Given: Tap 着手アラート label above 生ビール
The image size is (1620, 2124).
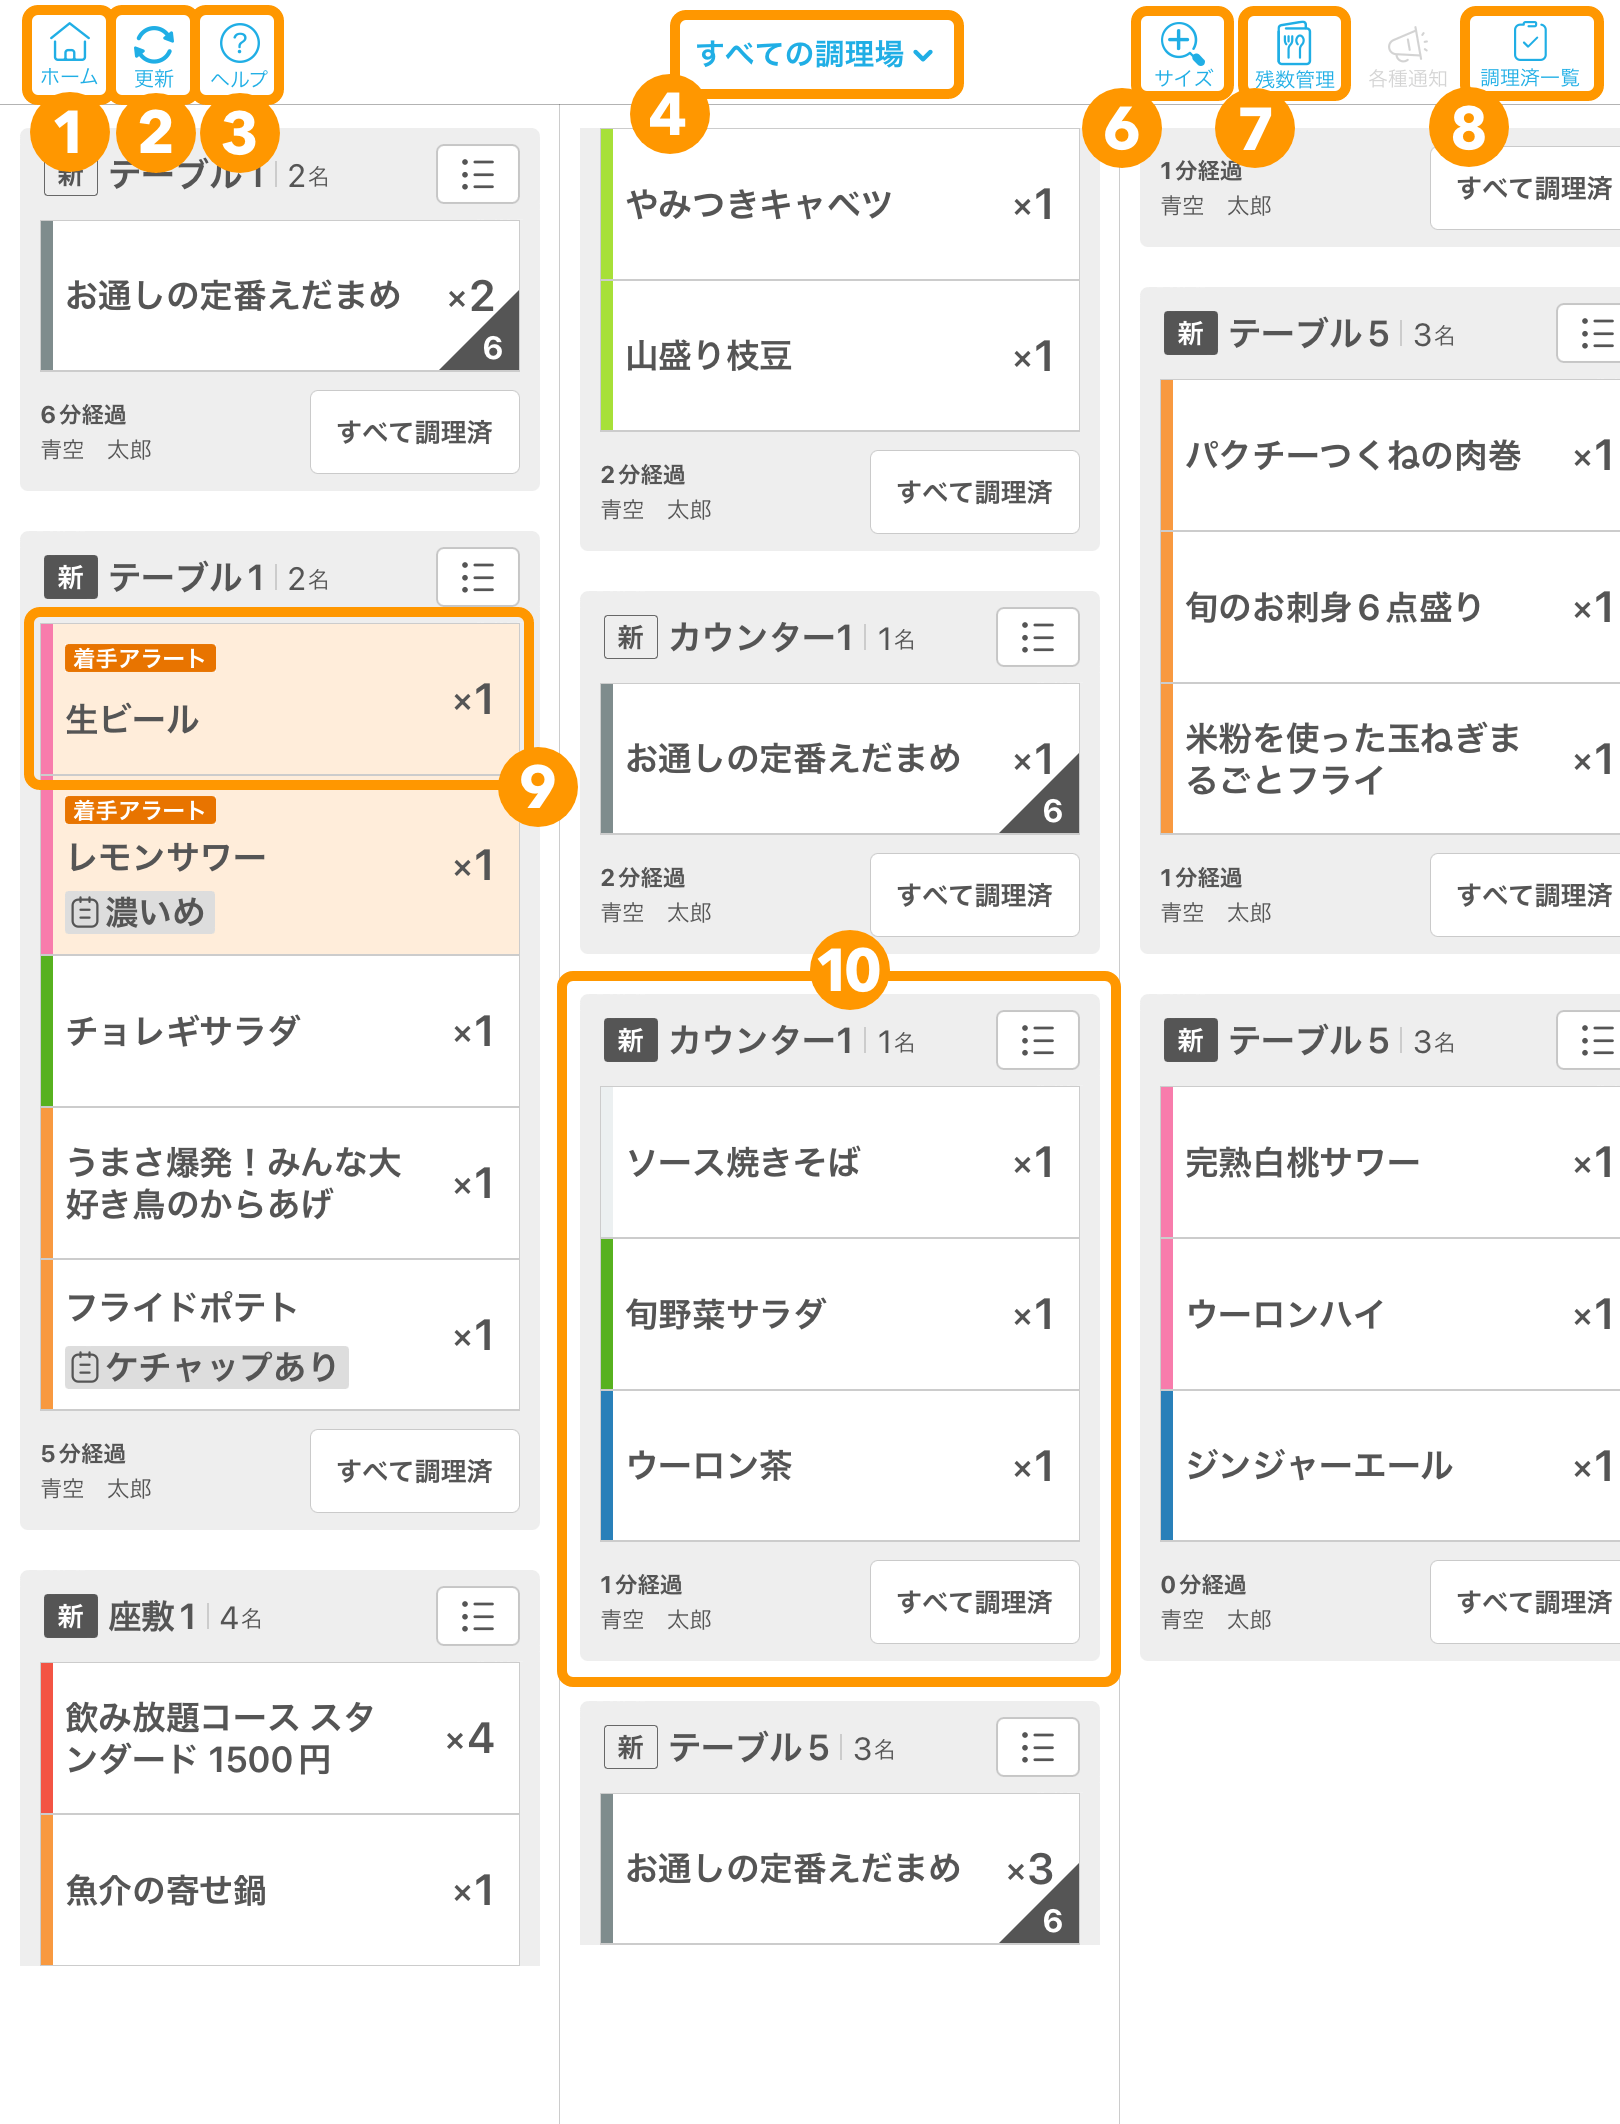Looking at the screenshot, I should 140,658.
